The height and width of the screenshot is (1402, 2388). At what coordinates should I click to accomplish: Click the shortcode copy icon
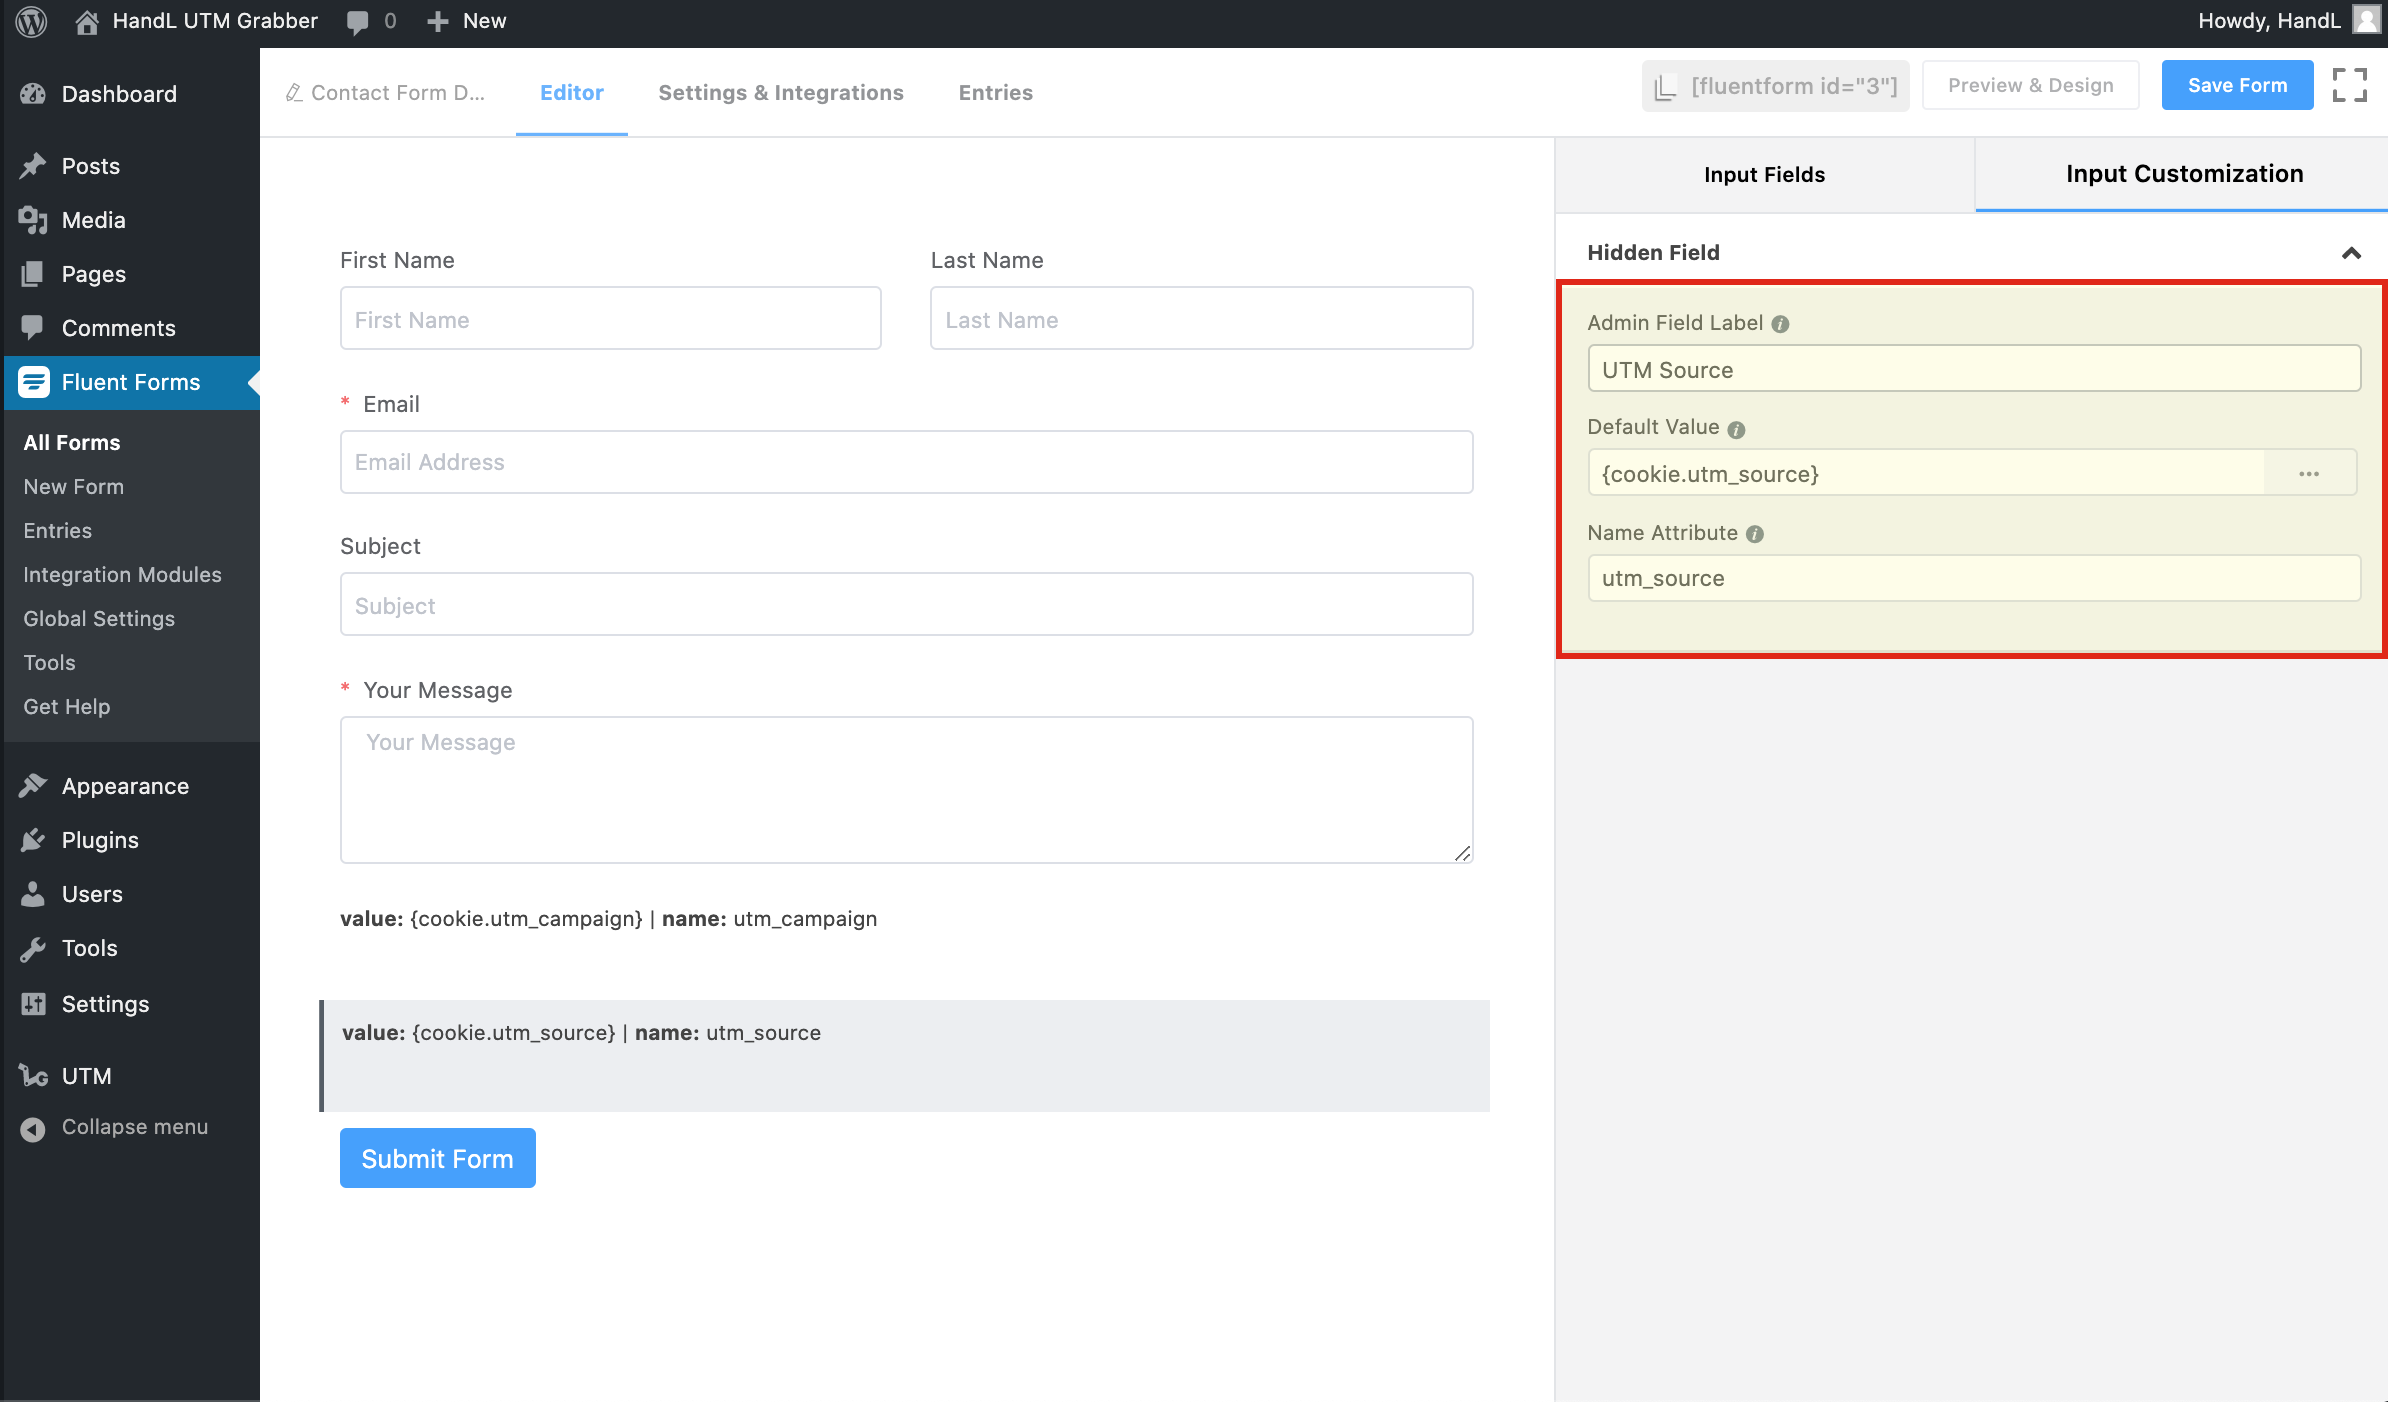pyautogui.click(x=1665, y=87)
